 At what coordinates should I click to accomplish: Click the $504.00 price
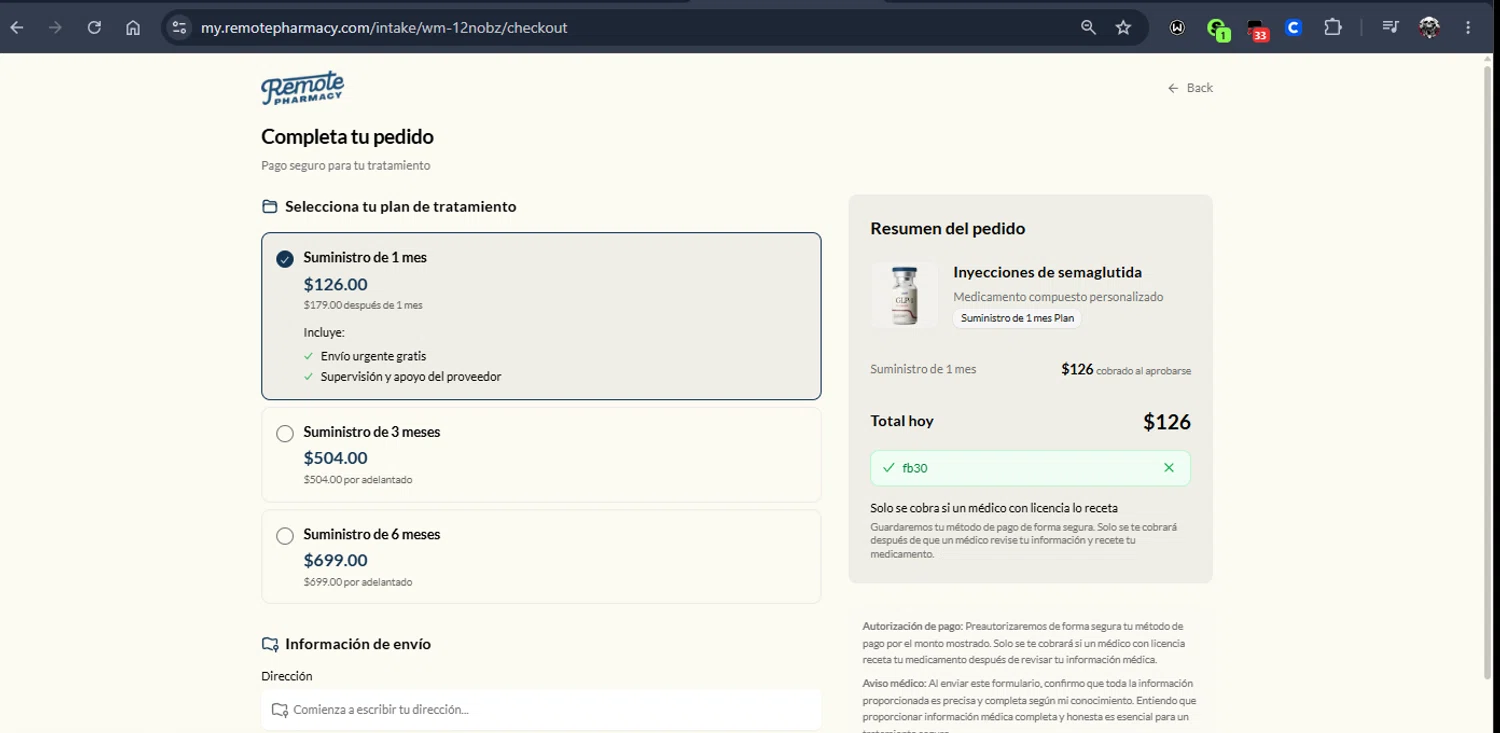click(336, 458)
